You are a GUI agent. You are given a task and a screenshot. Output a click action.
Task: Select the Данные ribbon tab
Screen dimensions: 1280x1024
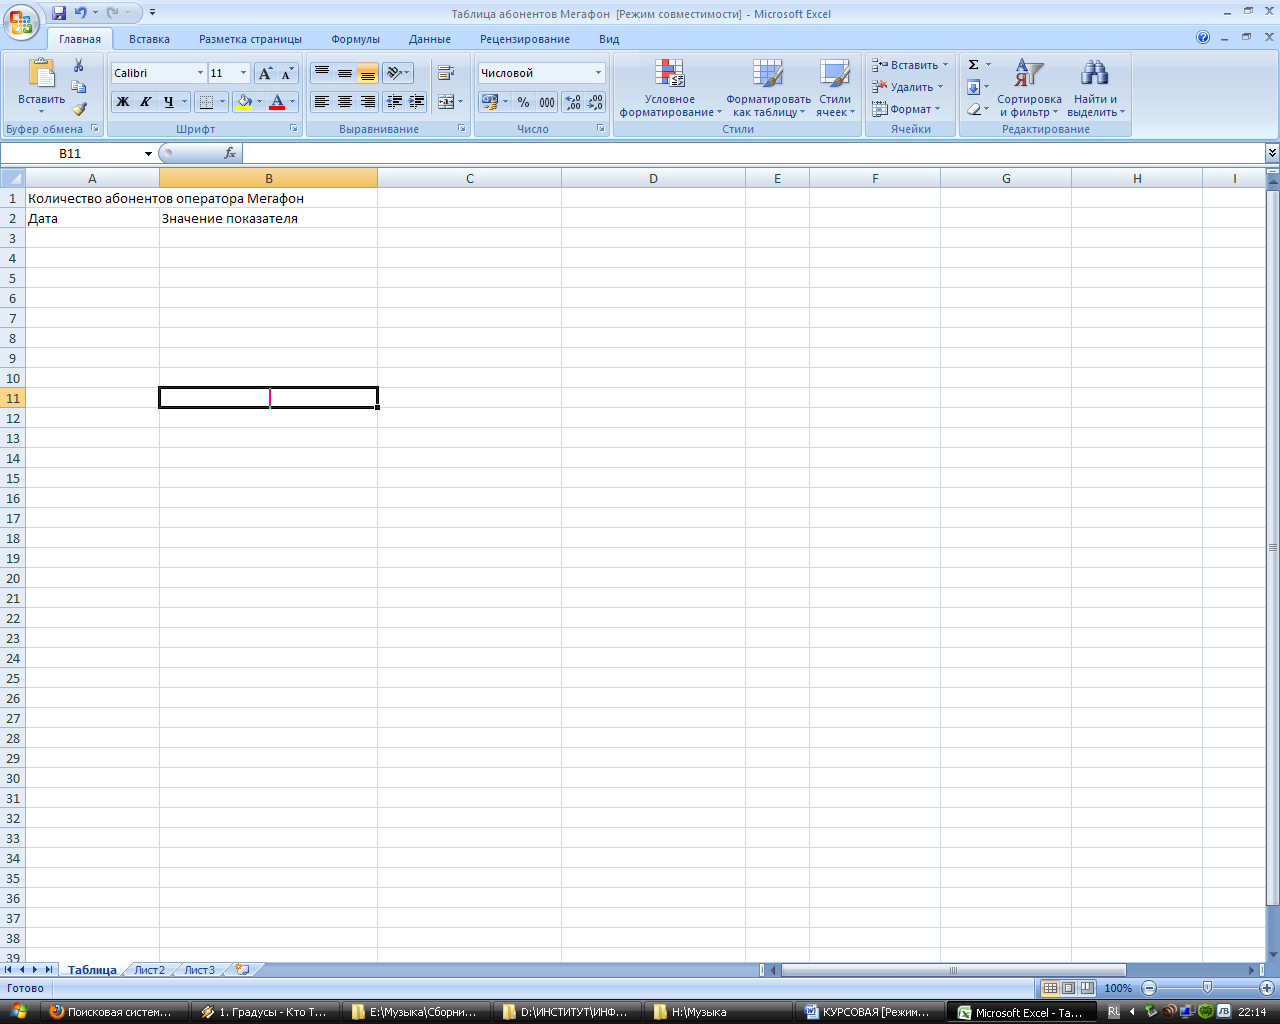[430, 39]
